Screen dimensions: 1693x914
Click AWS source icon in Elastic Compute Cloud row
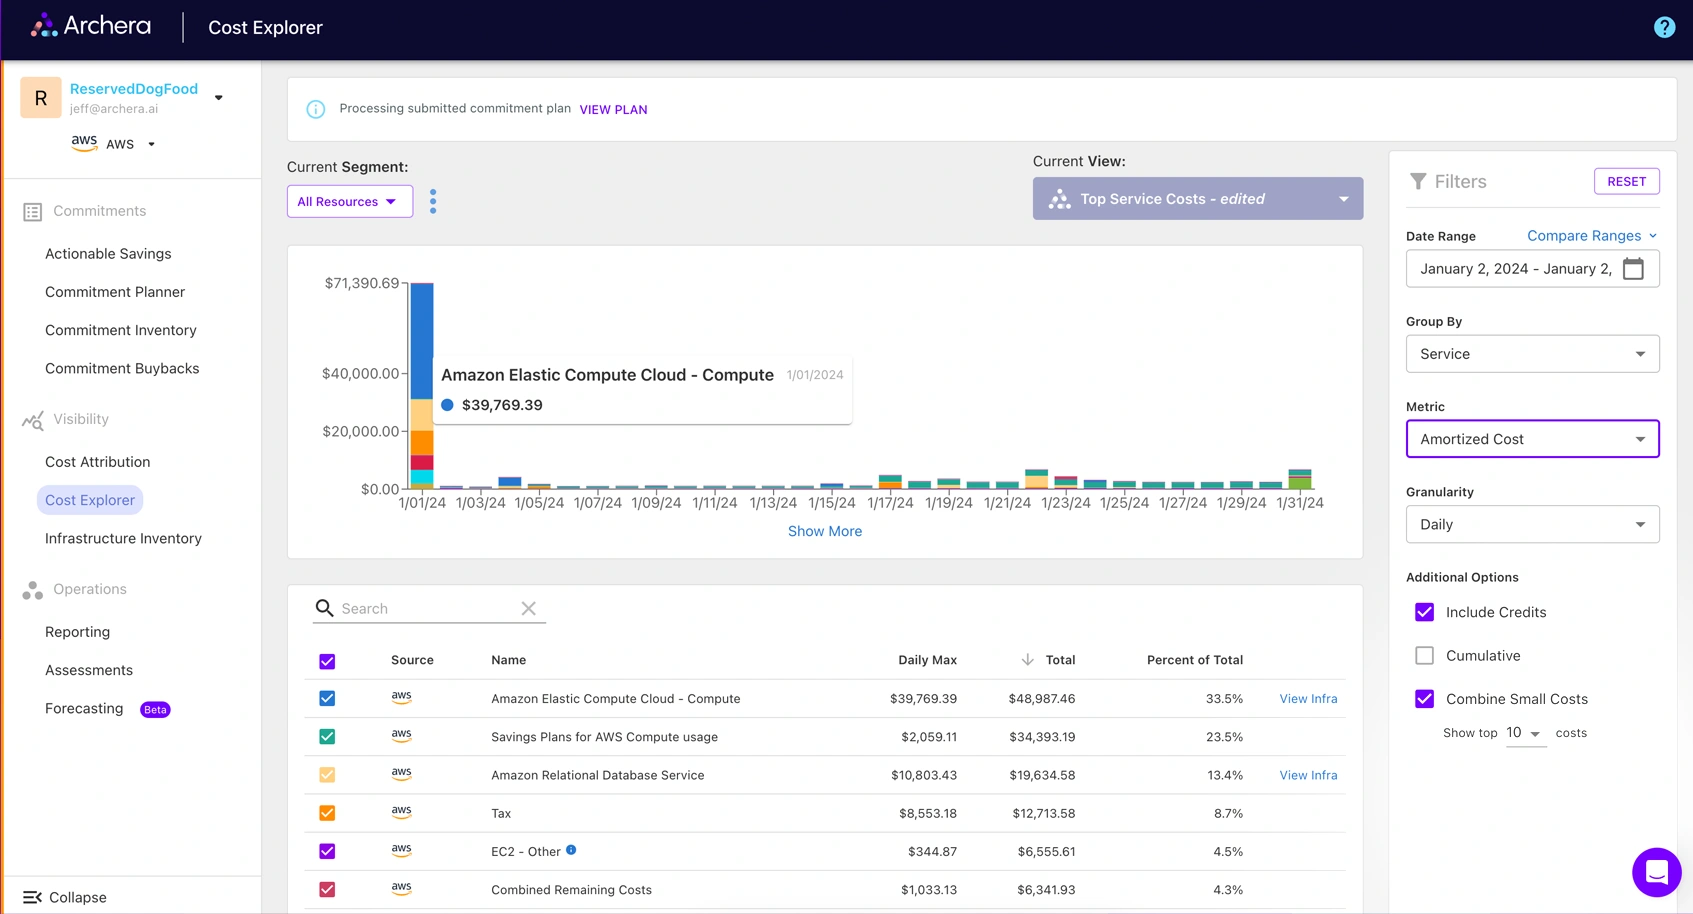point(401,697)
